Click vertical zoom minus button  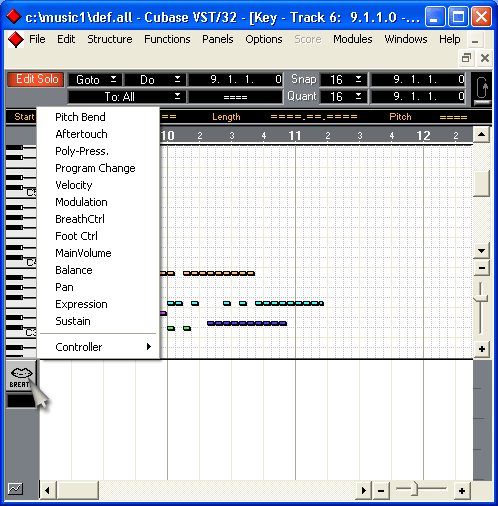tap(481, 268)
